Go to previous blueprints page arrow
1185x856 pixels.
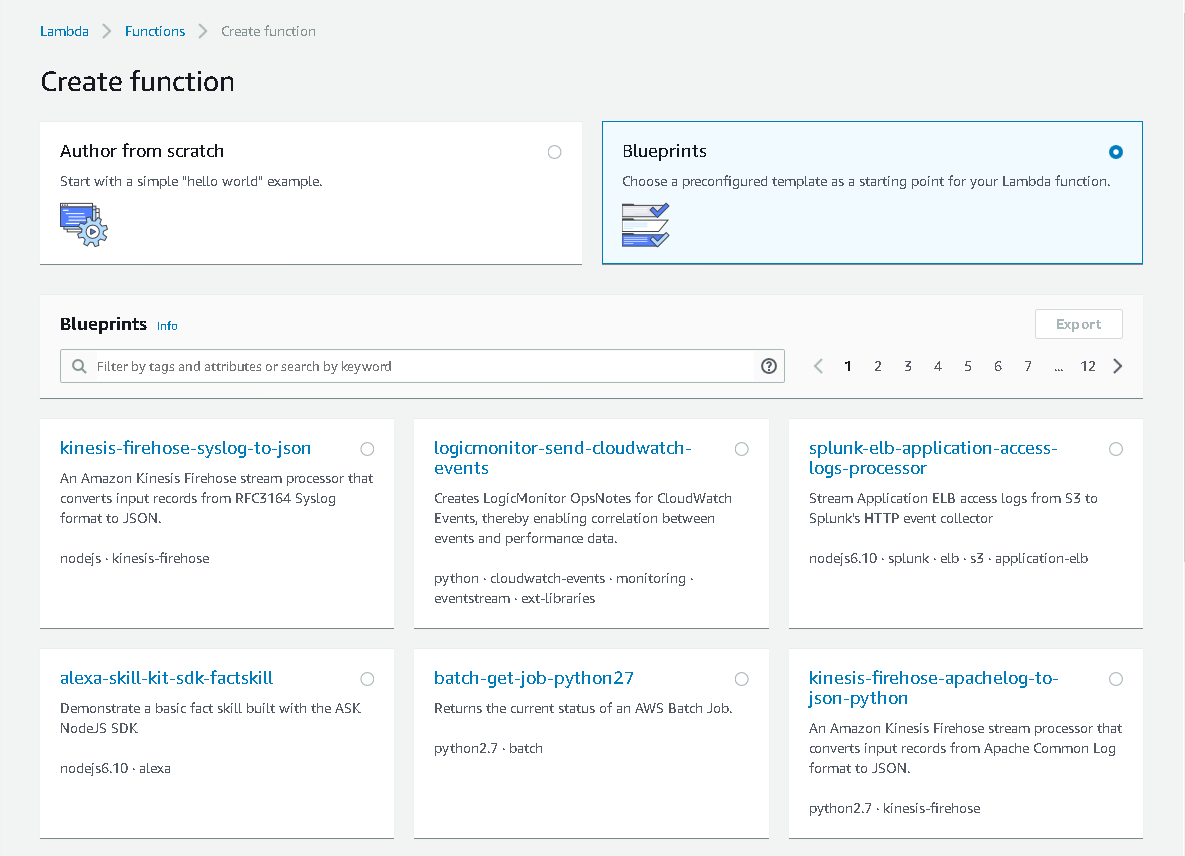click(x=818, y=366)
